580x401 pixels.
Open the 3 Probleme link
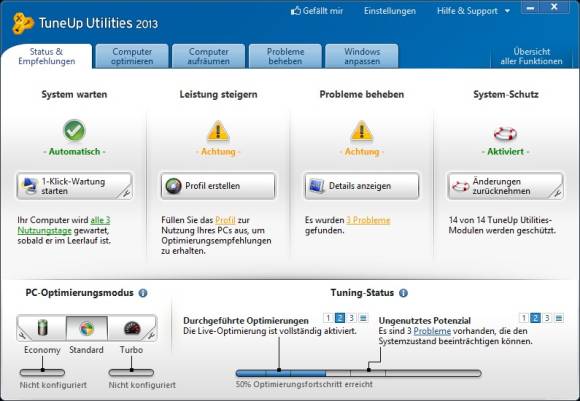(368, 220)
